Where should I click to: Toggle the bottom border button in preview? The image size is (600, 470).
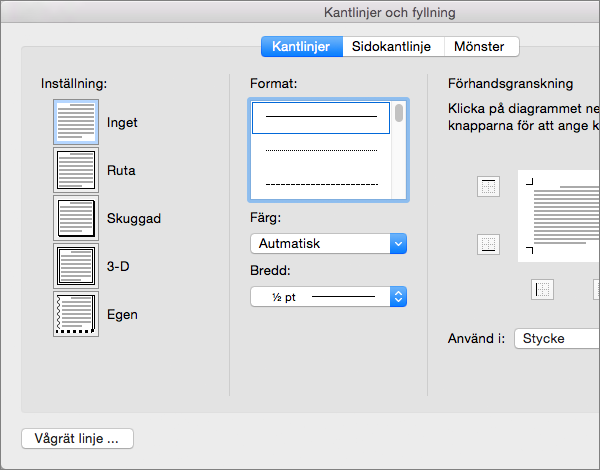point(488,244)
